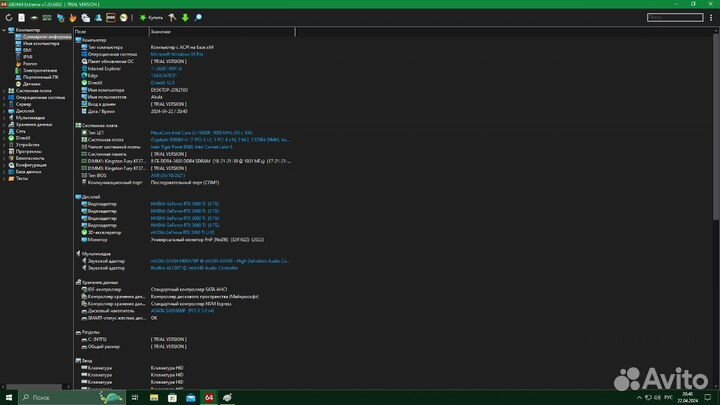Click the magnifier search icon in toolbar
This screenshot has height=405, width=720.
pyautogui.click(x=198, y=17)
